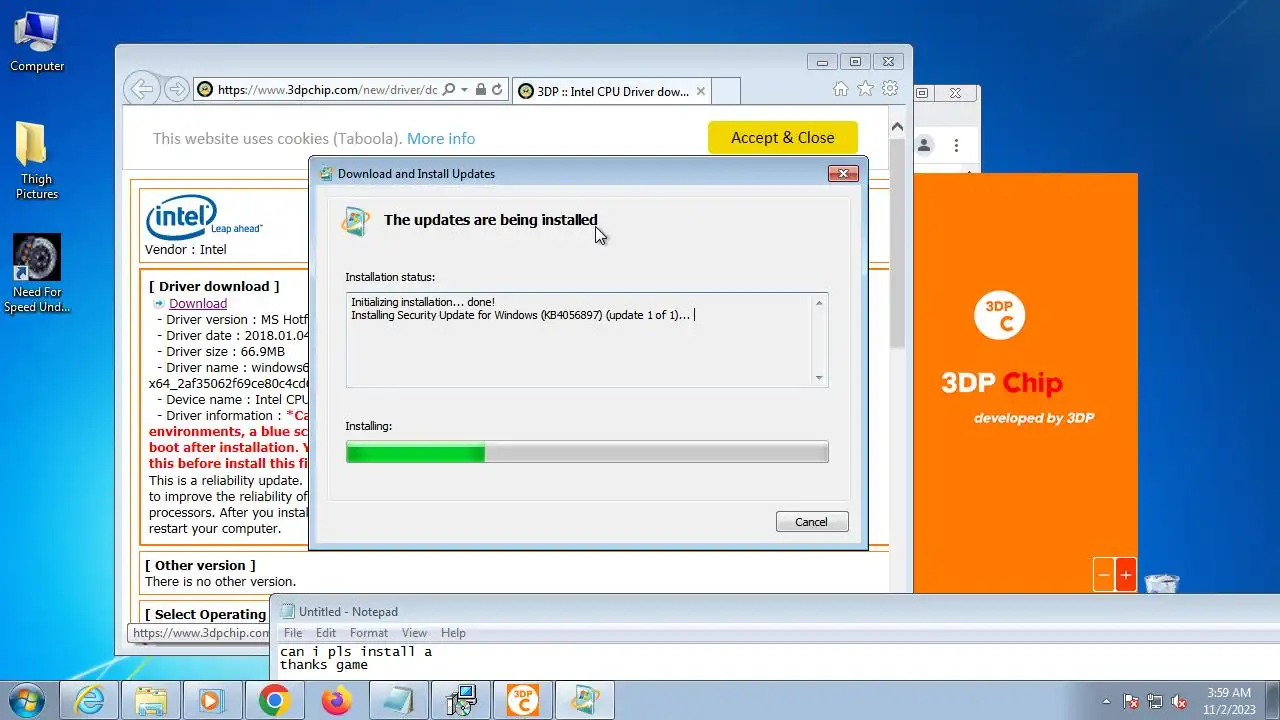Image resolution: width=1280 pixels, height=720 pixels.
Task: Click the refresh icon in IE address bar
Action: (497, 90)
